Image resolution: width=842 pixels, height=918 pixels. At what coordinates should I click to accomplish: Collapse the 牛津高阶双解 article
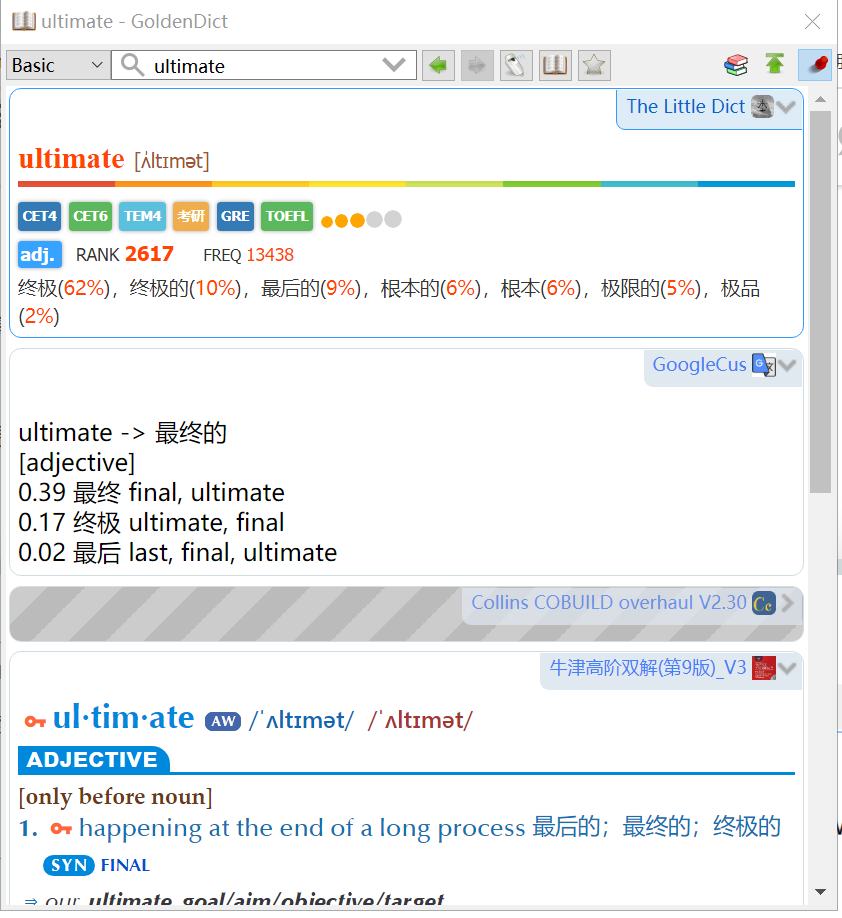pos(787,669)
